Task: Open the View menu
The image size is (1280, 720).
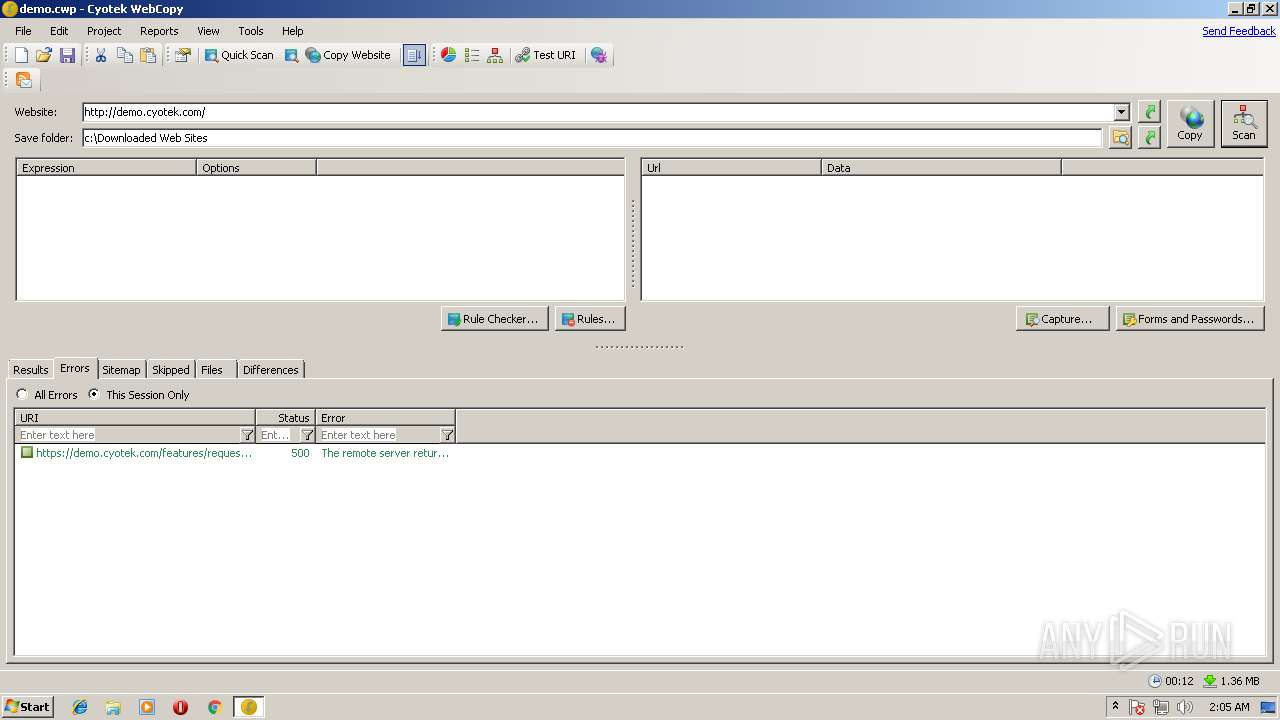Action: tap(208, 31)
